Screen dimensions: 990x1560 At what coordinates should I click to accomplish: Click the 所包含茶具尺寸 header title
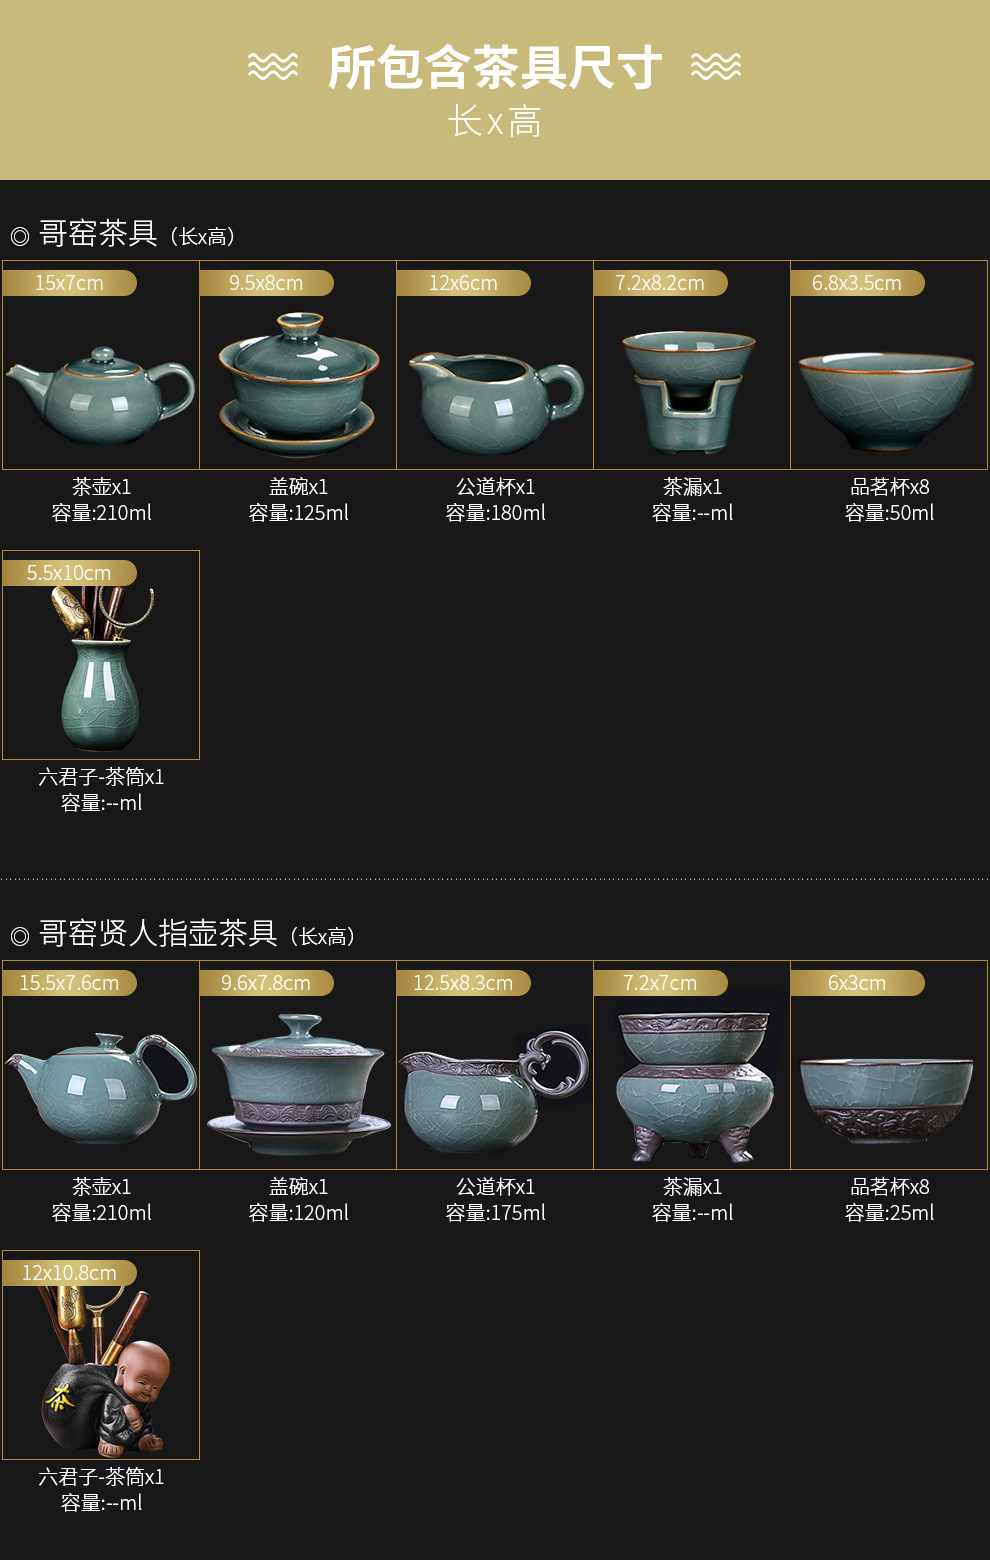point(495,67)
